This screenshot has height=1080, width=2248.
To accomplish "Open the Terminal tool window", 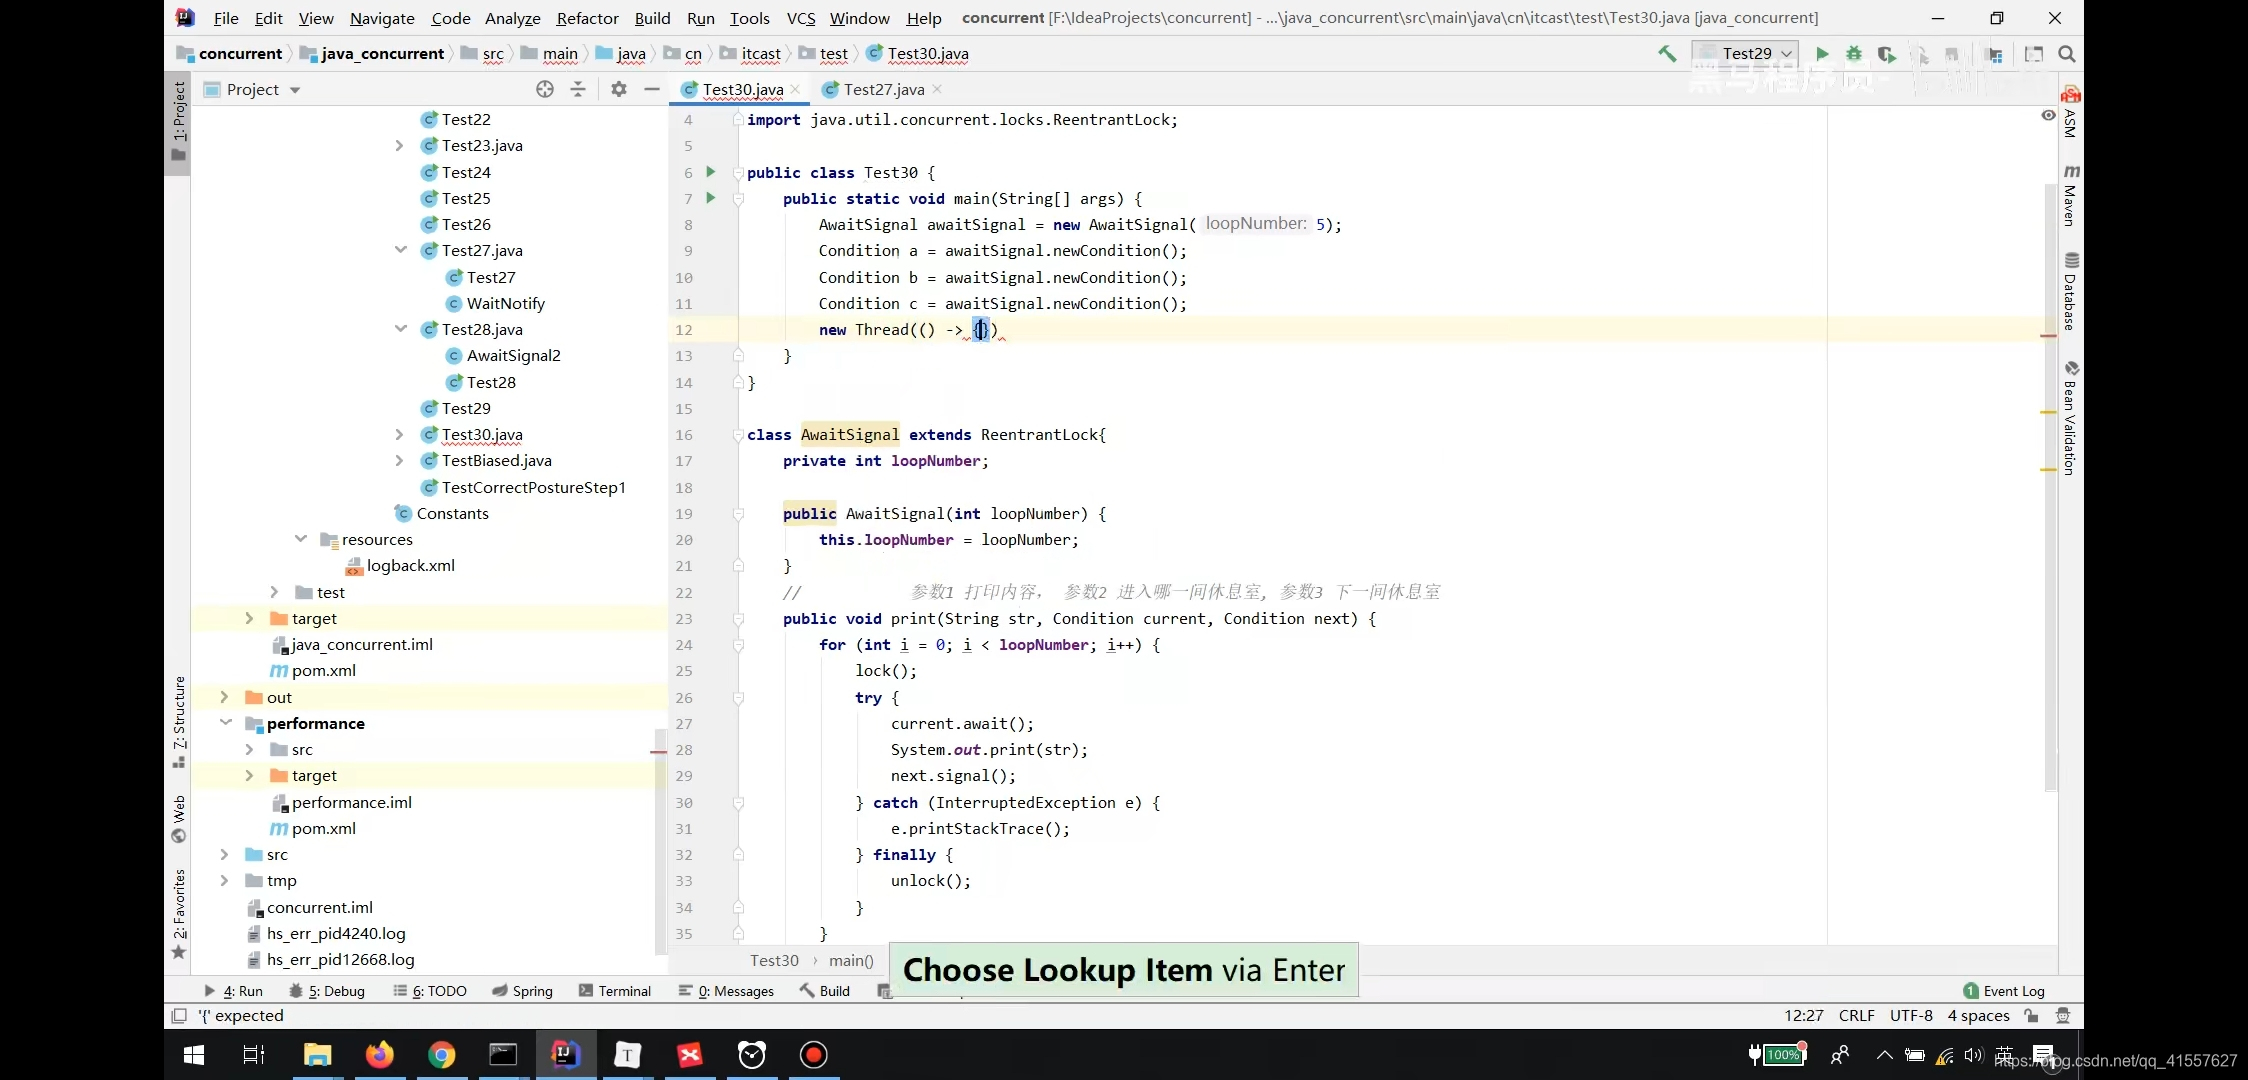I will tap(615, 991).
